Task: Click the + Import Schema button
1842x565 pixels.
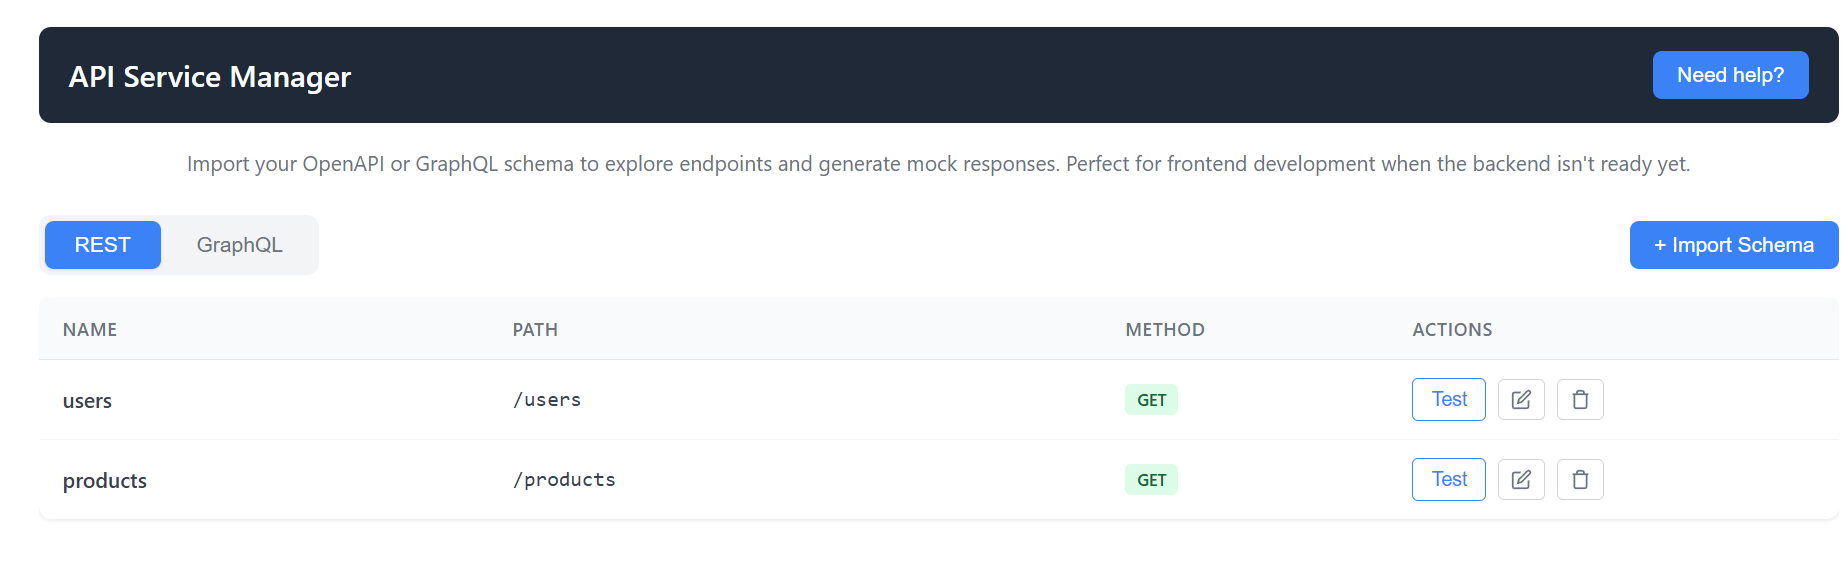Action: 1733,245
